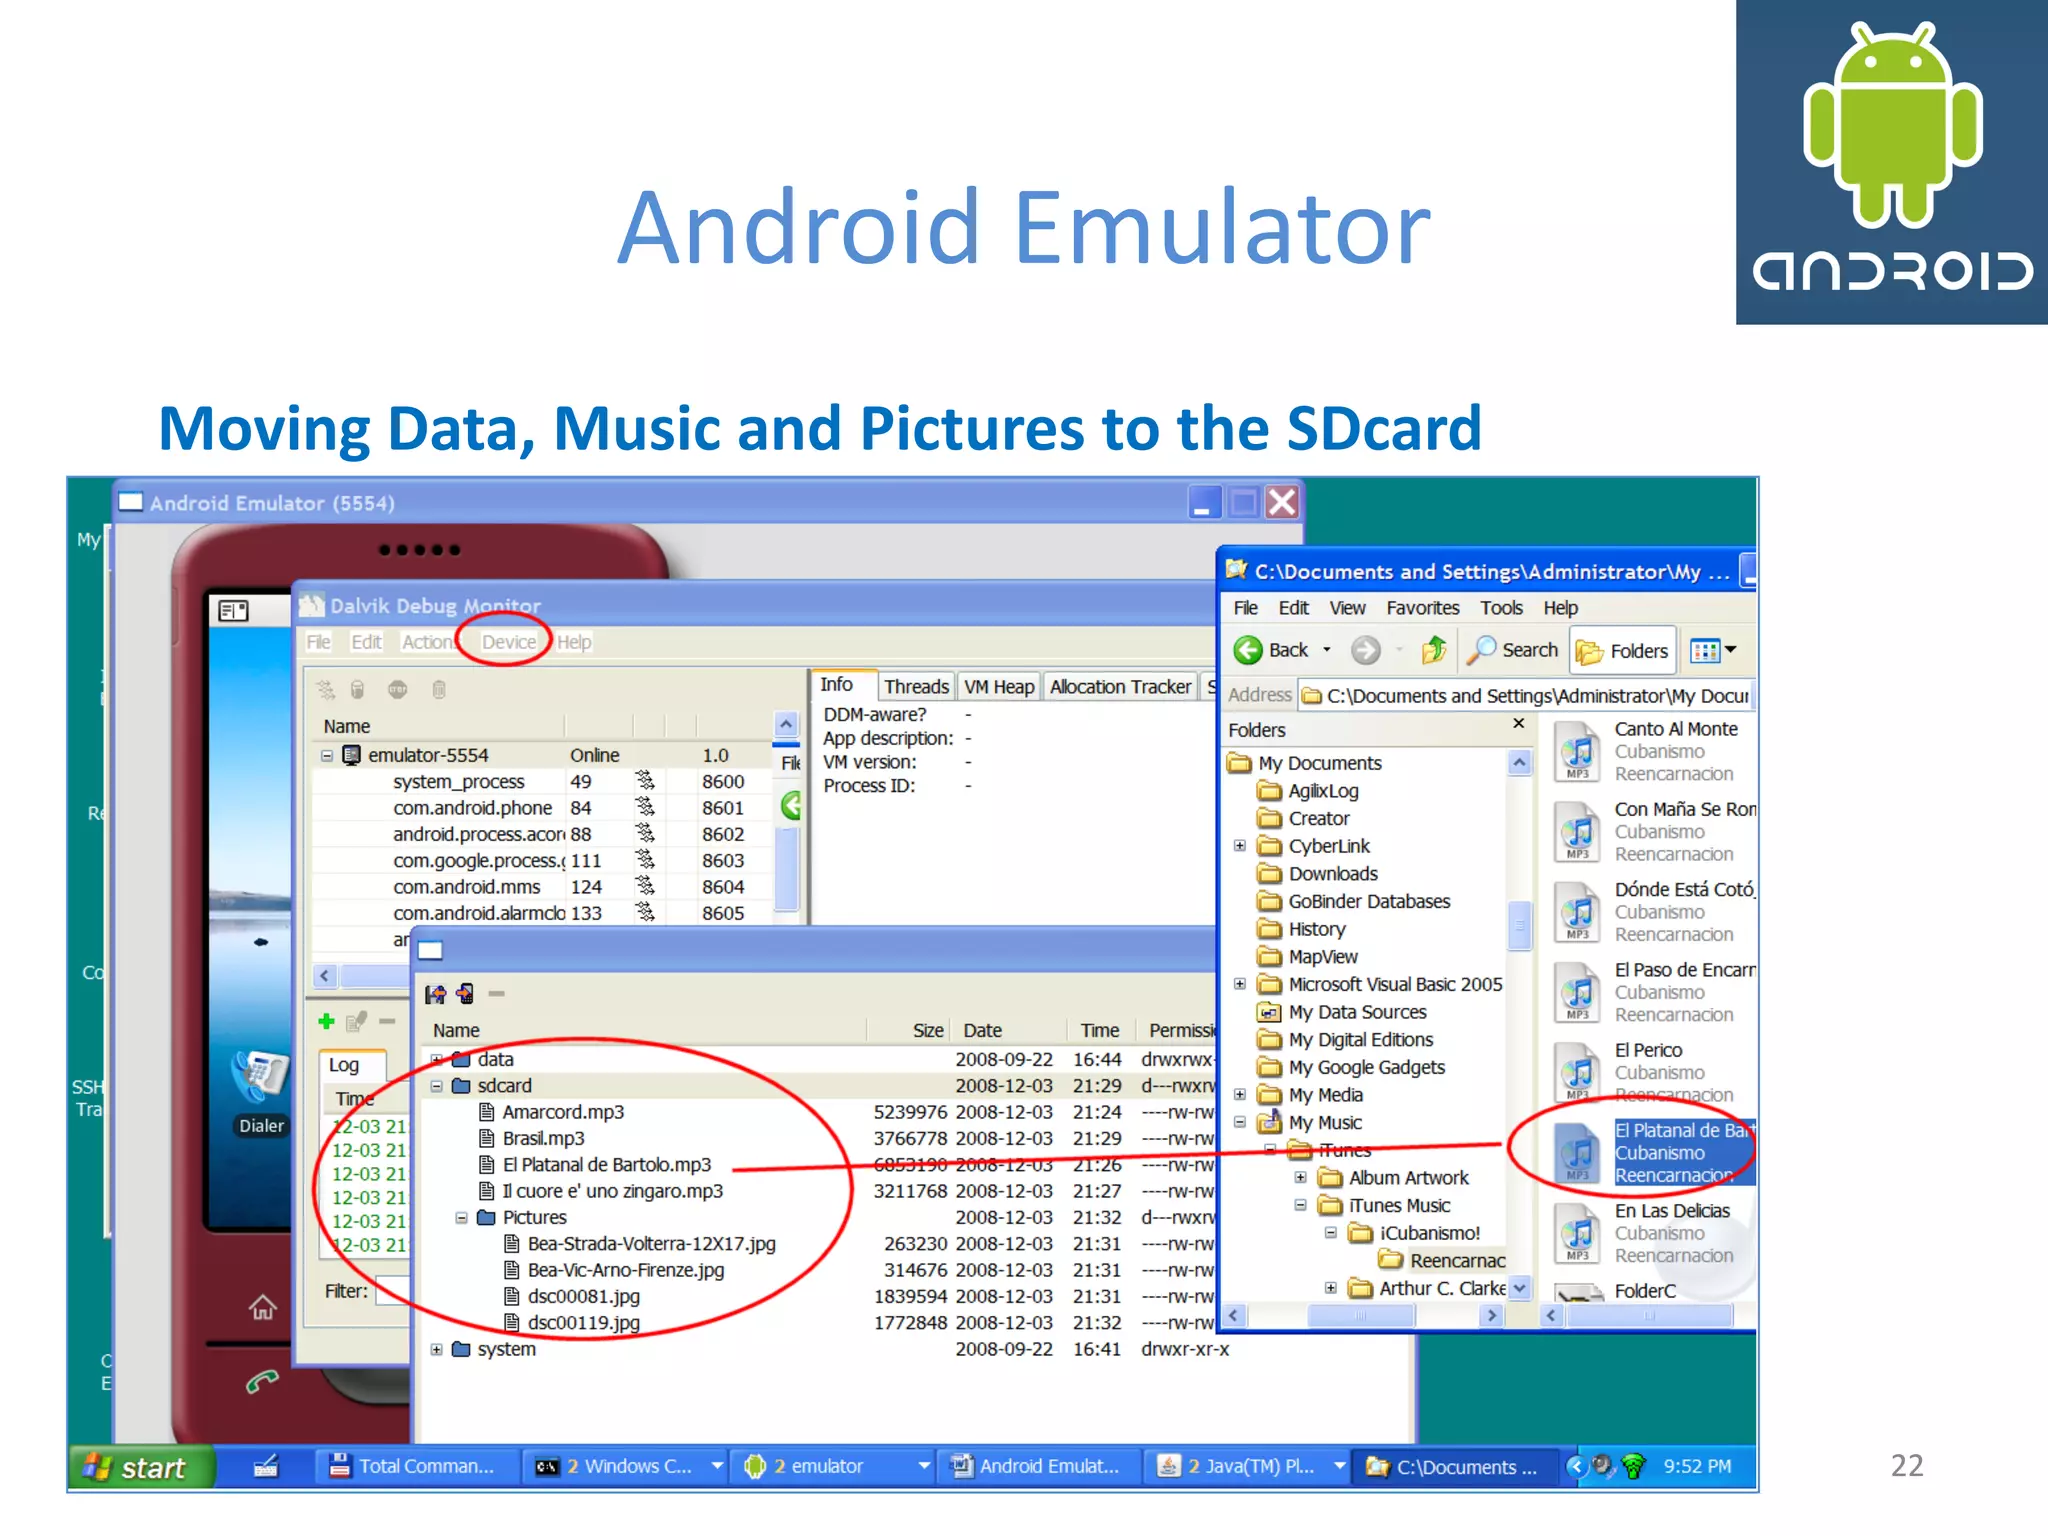Expand the data folder in file explorer
This screenshot has width=2048, height=1536.
(x=437, y=1059)
